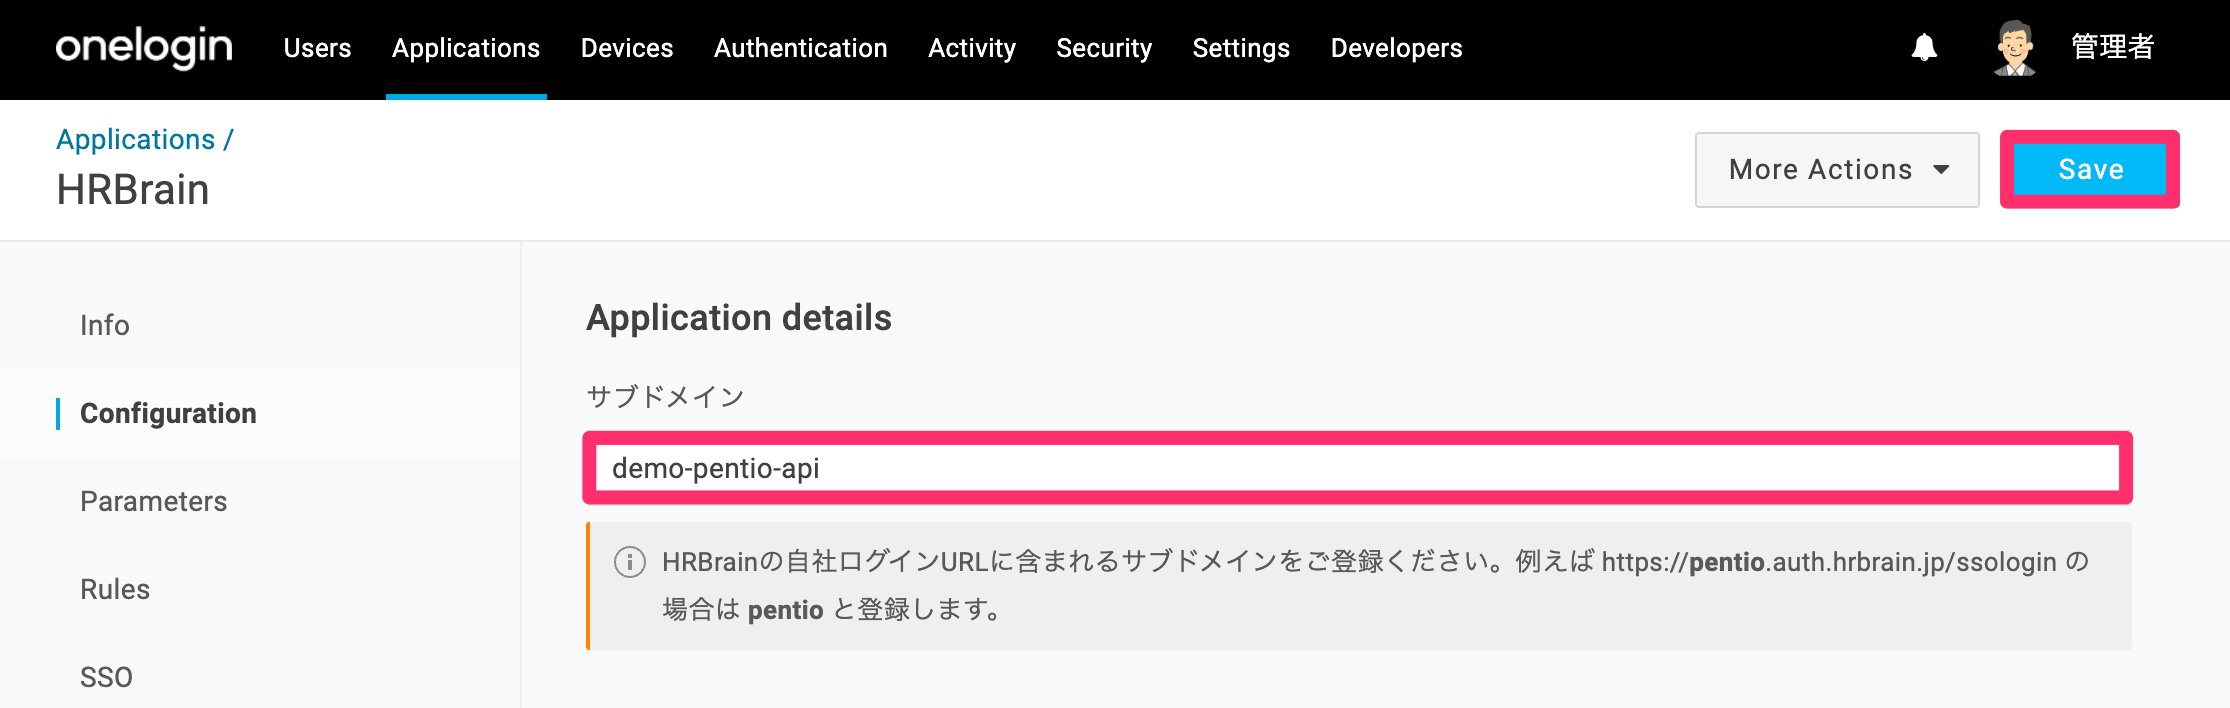Click the 管理者 account name

[x=2112, y=47]
